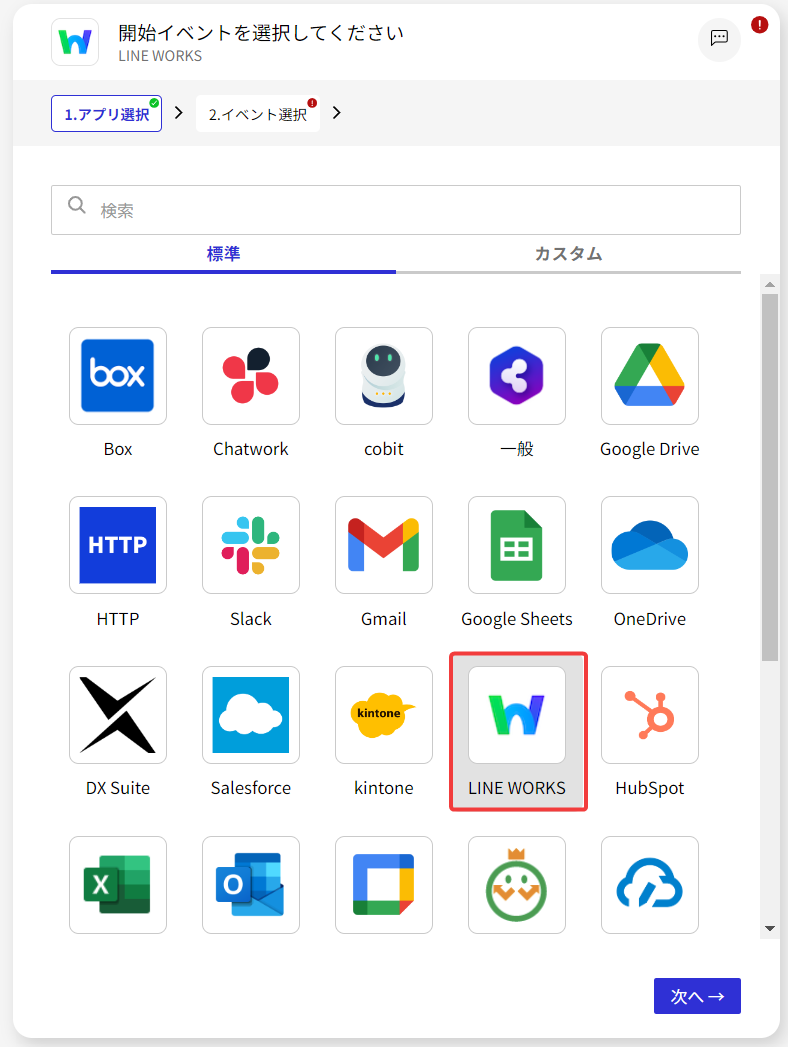Click the scrollbar up arrow

[770, 284]
